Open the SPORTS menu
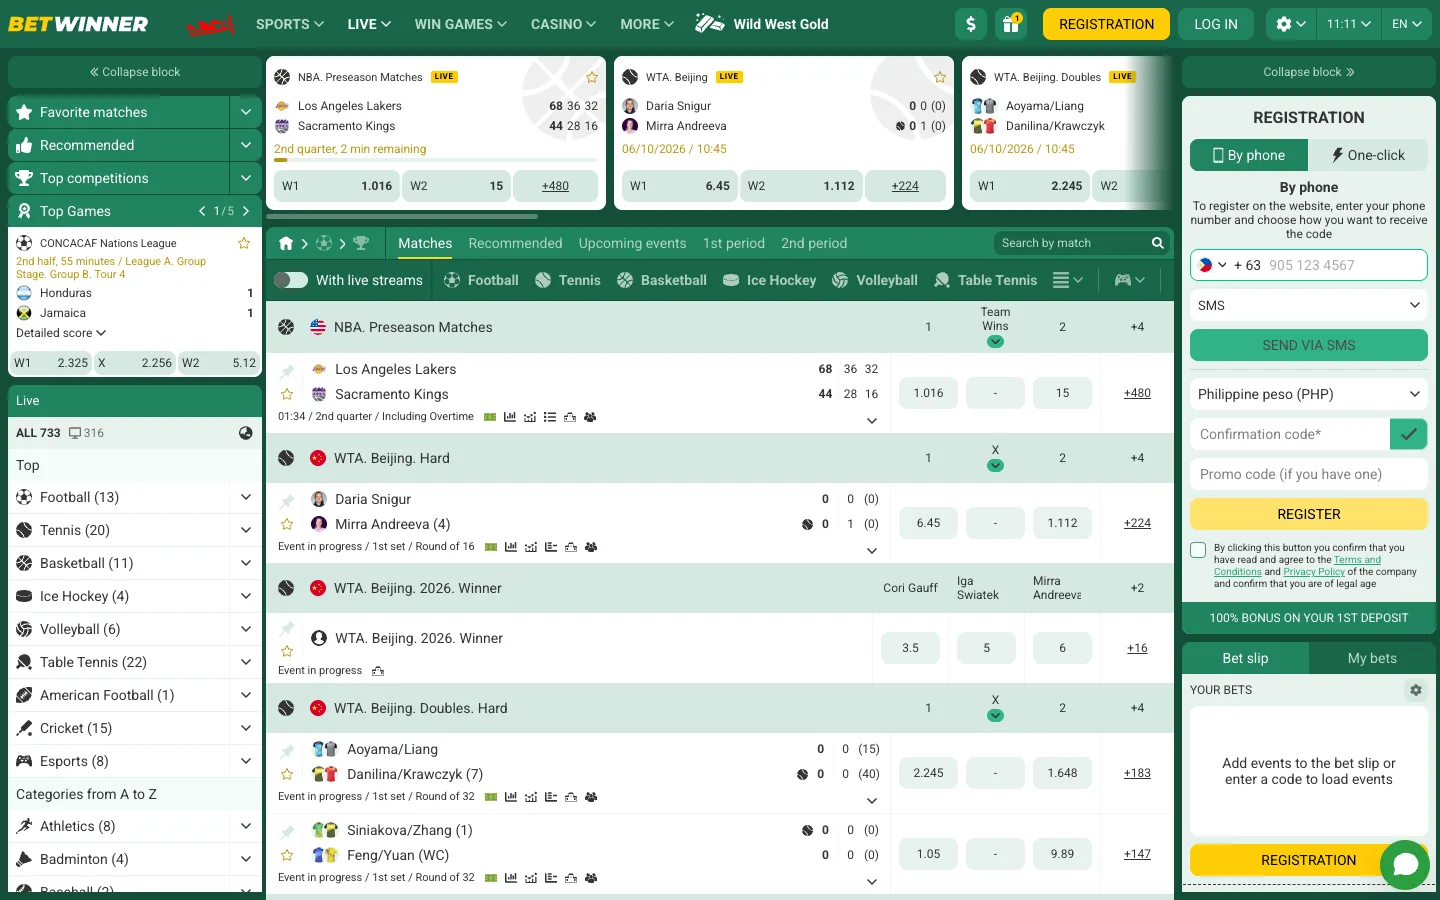The image size is (1440, 900). click(290, 24)
